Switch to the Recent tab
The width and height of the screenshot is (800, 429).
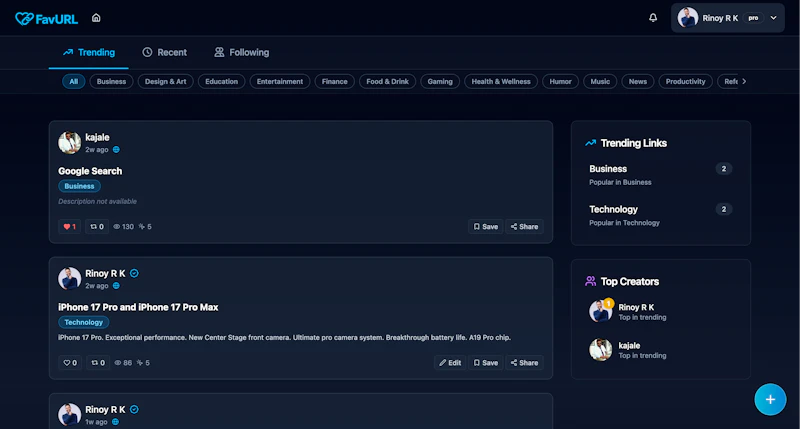tap(164, 53)
